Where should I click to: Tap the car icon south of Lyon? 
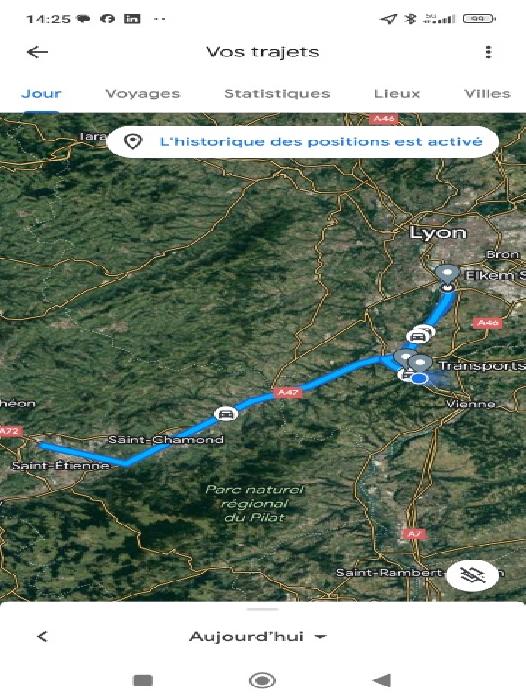click(417, 336)
